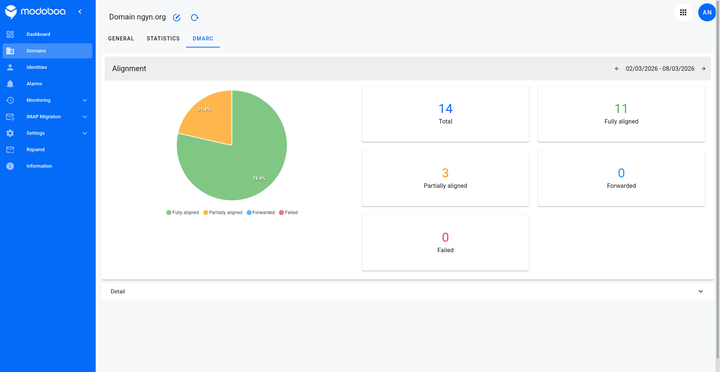Open the AN user avatar menu
The image size is (720, 372).
coord(707,12)
